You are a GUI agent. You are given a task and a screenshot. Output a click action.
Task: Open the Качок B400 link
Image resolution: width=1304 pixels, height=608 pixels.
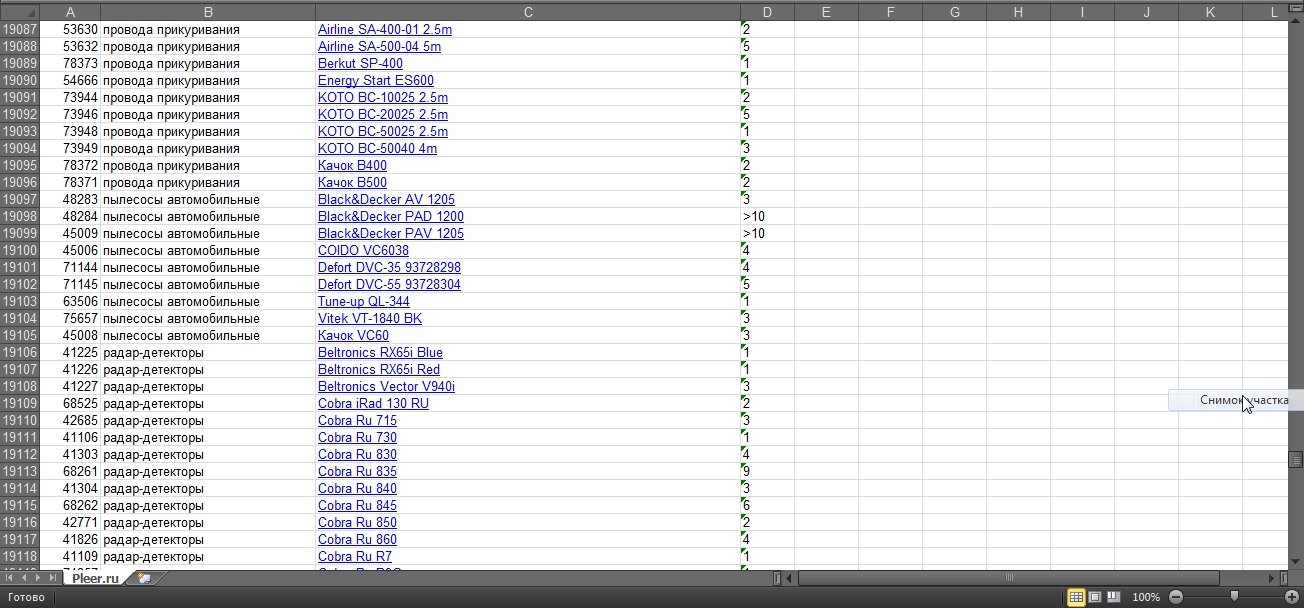pyautogui.click(x=352, y=166)
